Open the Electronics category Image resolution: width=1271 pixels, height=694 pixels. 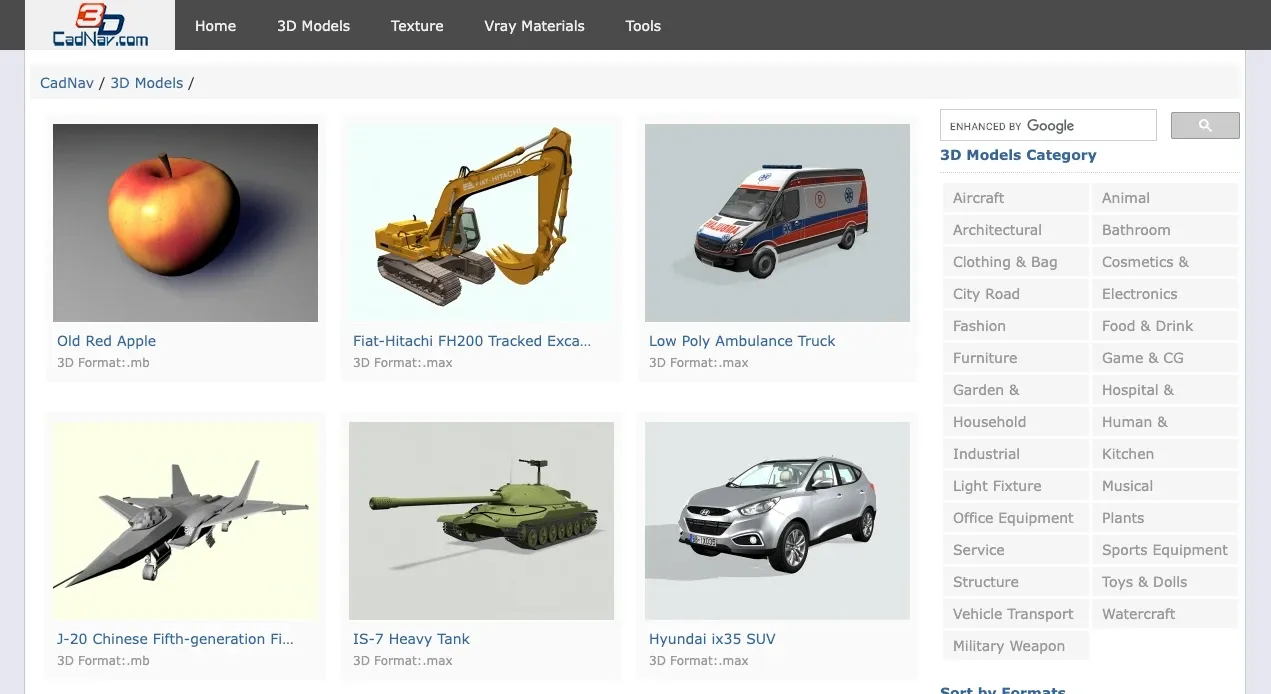pyautogui.click(x=1164, y=294)
